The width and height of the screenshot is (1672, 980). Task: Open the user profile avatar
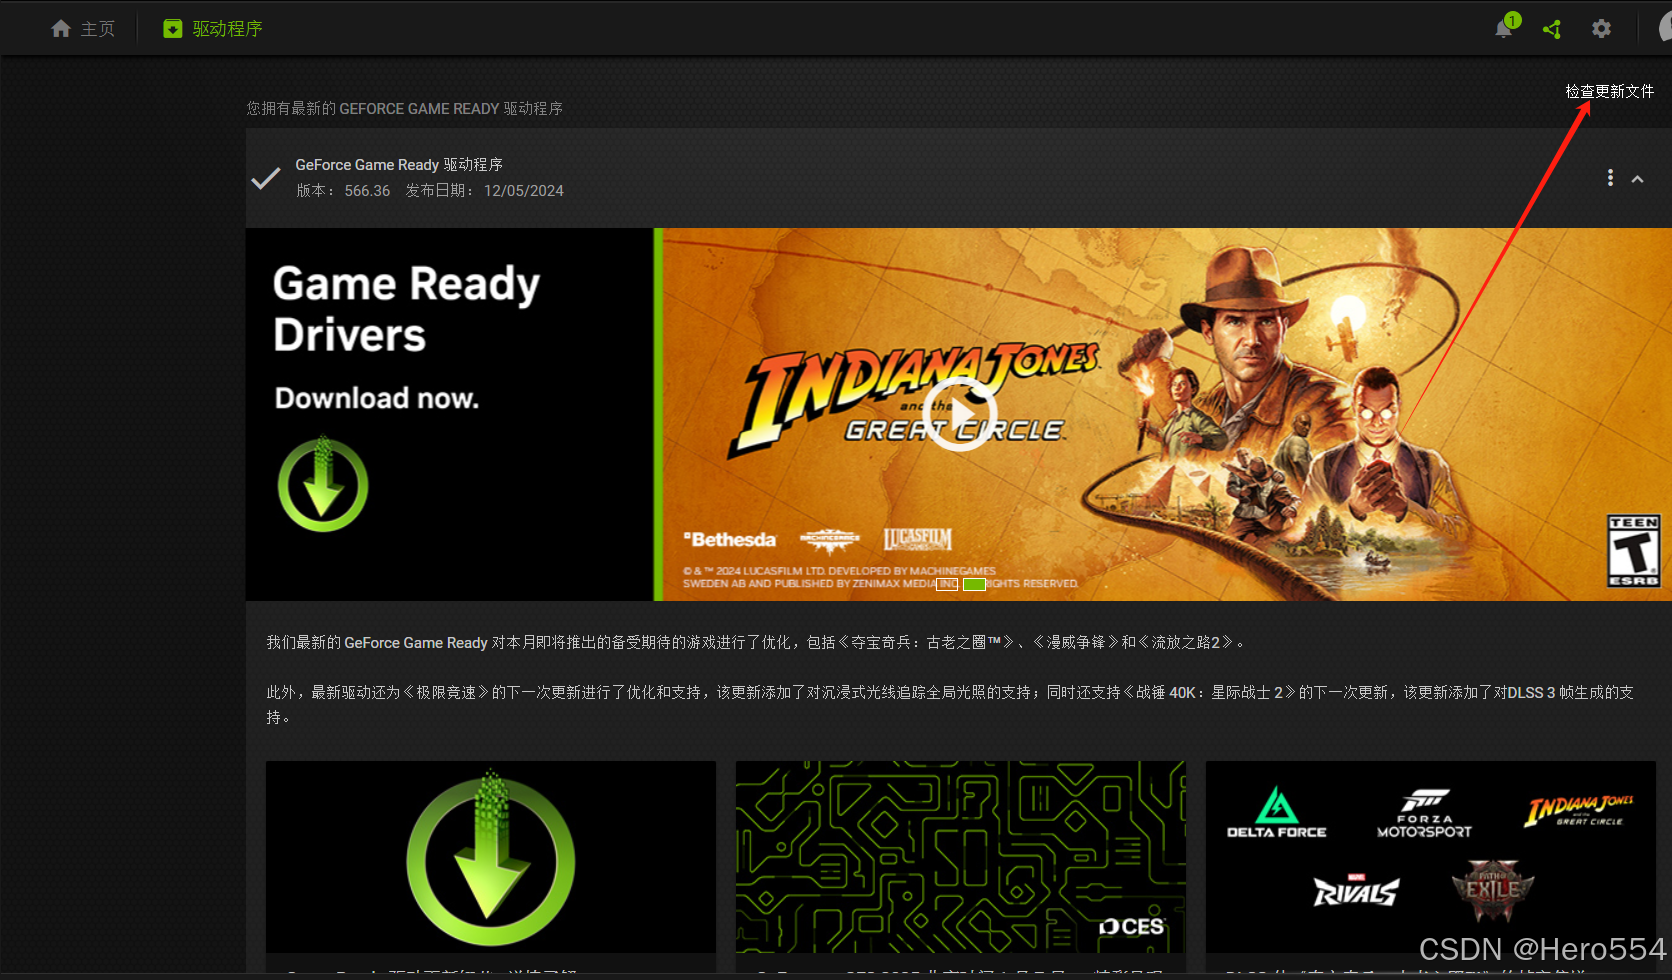tap(1664, 28)
